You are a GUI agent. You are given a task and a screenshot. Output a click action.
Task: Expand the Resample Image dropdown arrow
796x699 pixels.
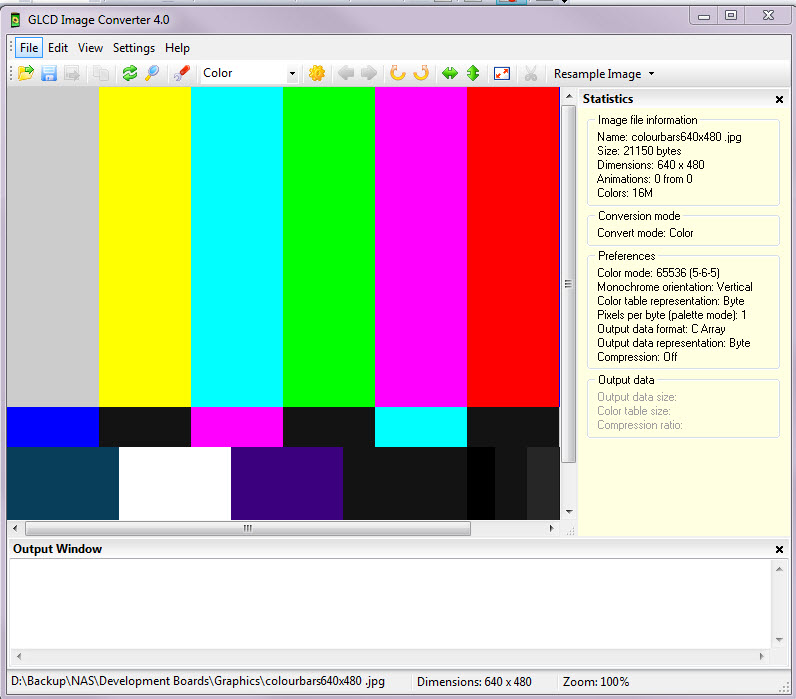(x=652, y=74)
